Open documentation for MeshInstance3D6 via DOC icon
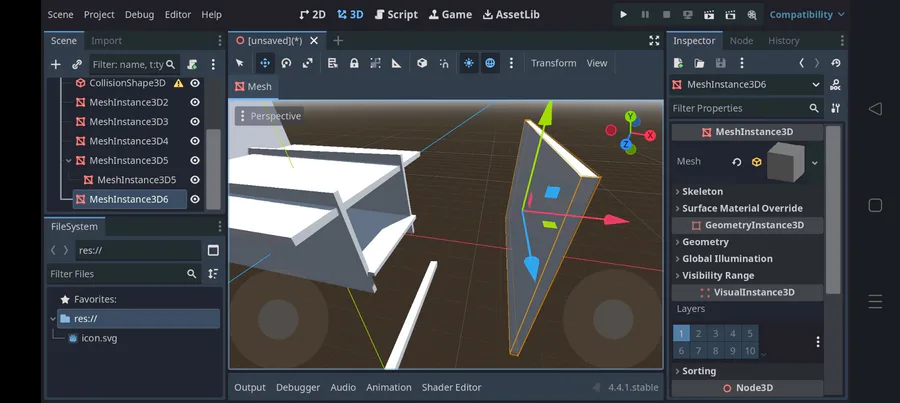Viewport: 900px width, 403px height. (x=836, y=85)
